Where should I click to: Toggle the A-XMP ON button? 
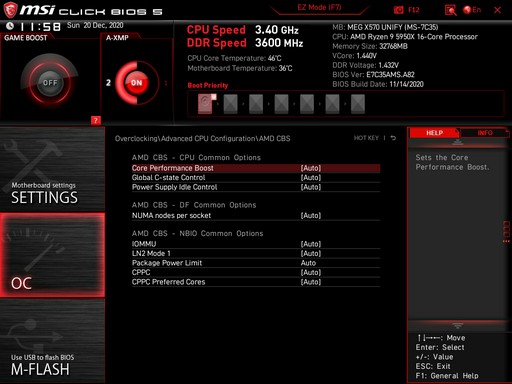tap(136, 82)
